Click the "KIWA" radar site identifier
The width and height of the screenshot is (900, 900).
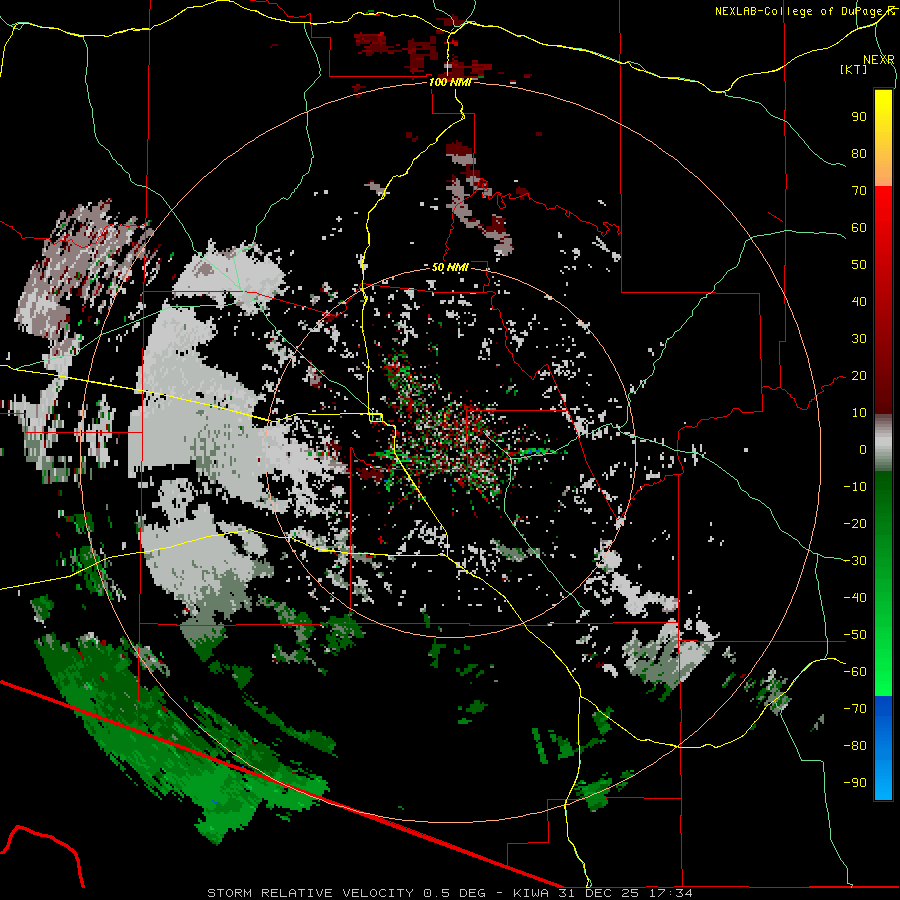[531, 893]
